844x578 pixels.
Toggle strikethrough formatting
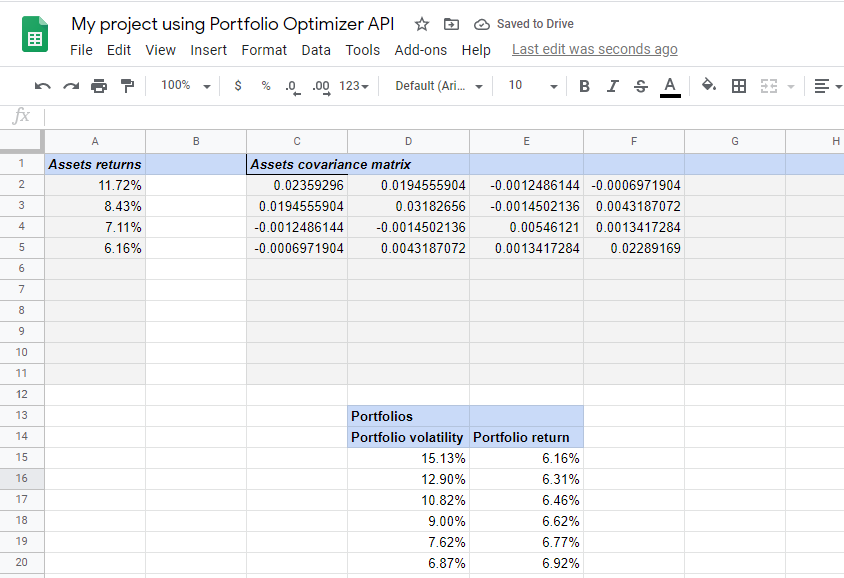pos(641,86)
